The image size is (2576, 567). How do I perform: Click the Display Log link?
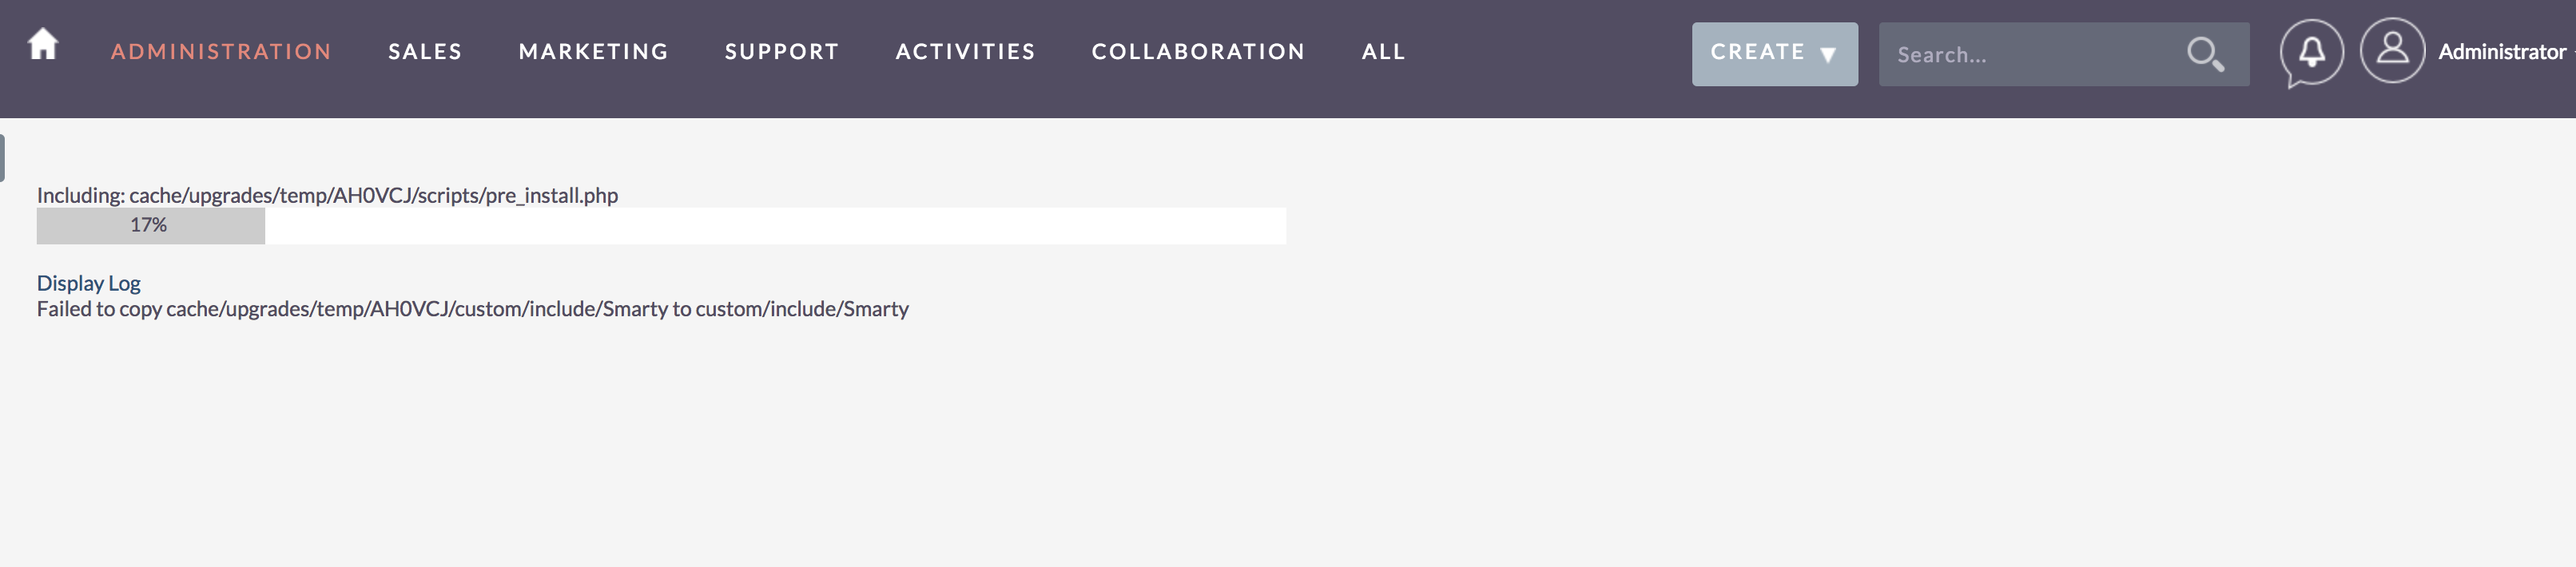pyautogui.click(x=88, y=283)
